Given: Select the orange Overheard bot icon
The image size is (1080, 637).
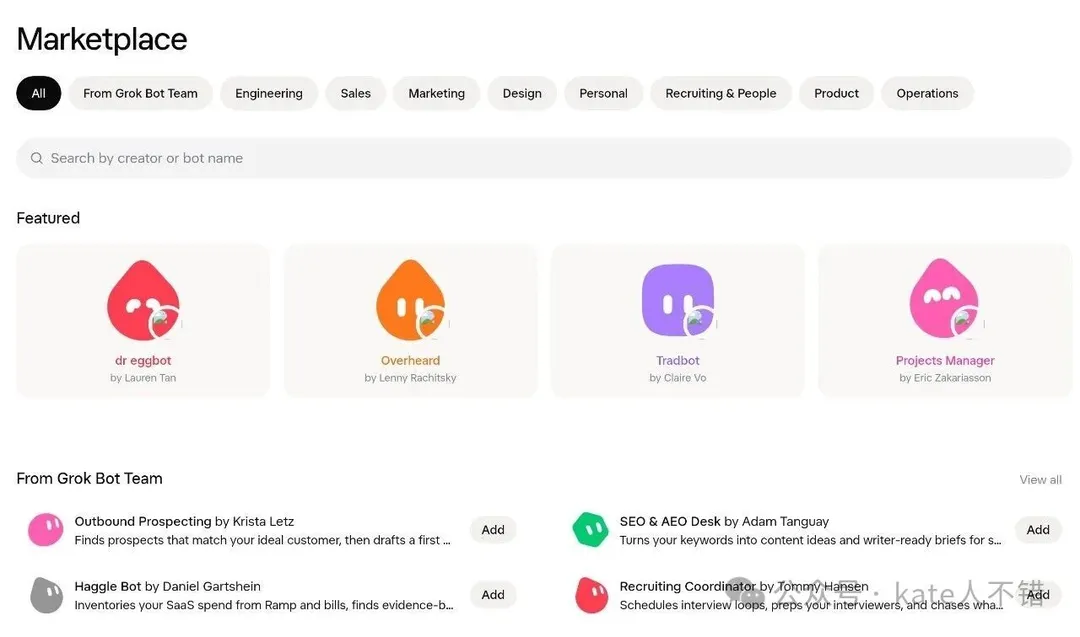Looking at the screenshot, I should (411, 300).
